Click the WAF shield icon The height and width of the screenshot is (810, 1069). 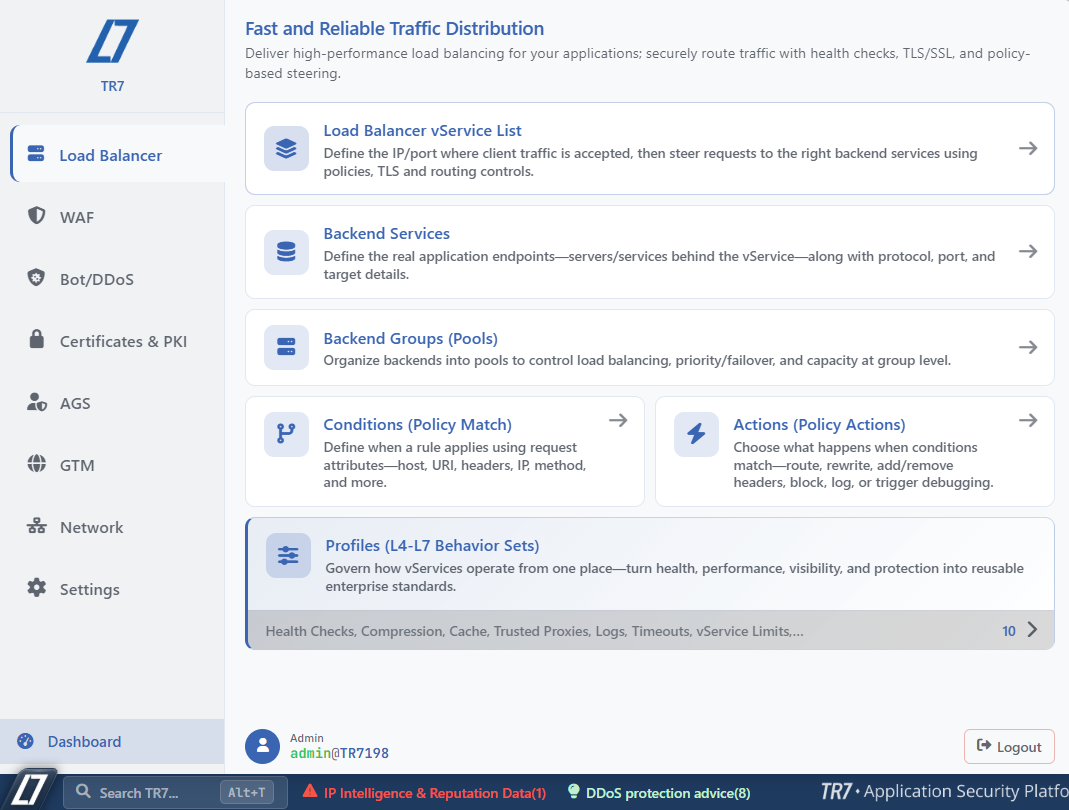36,215
